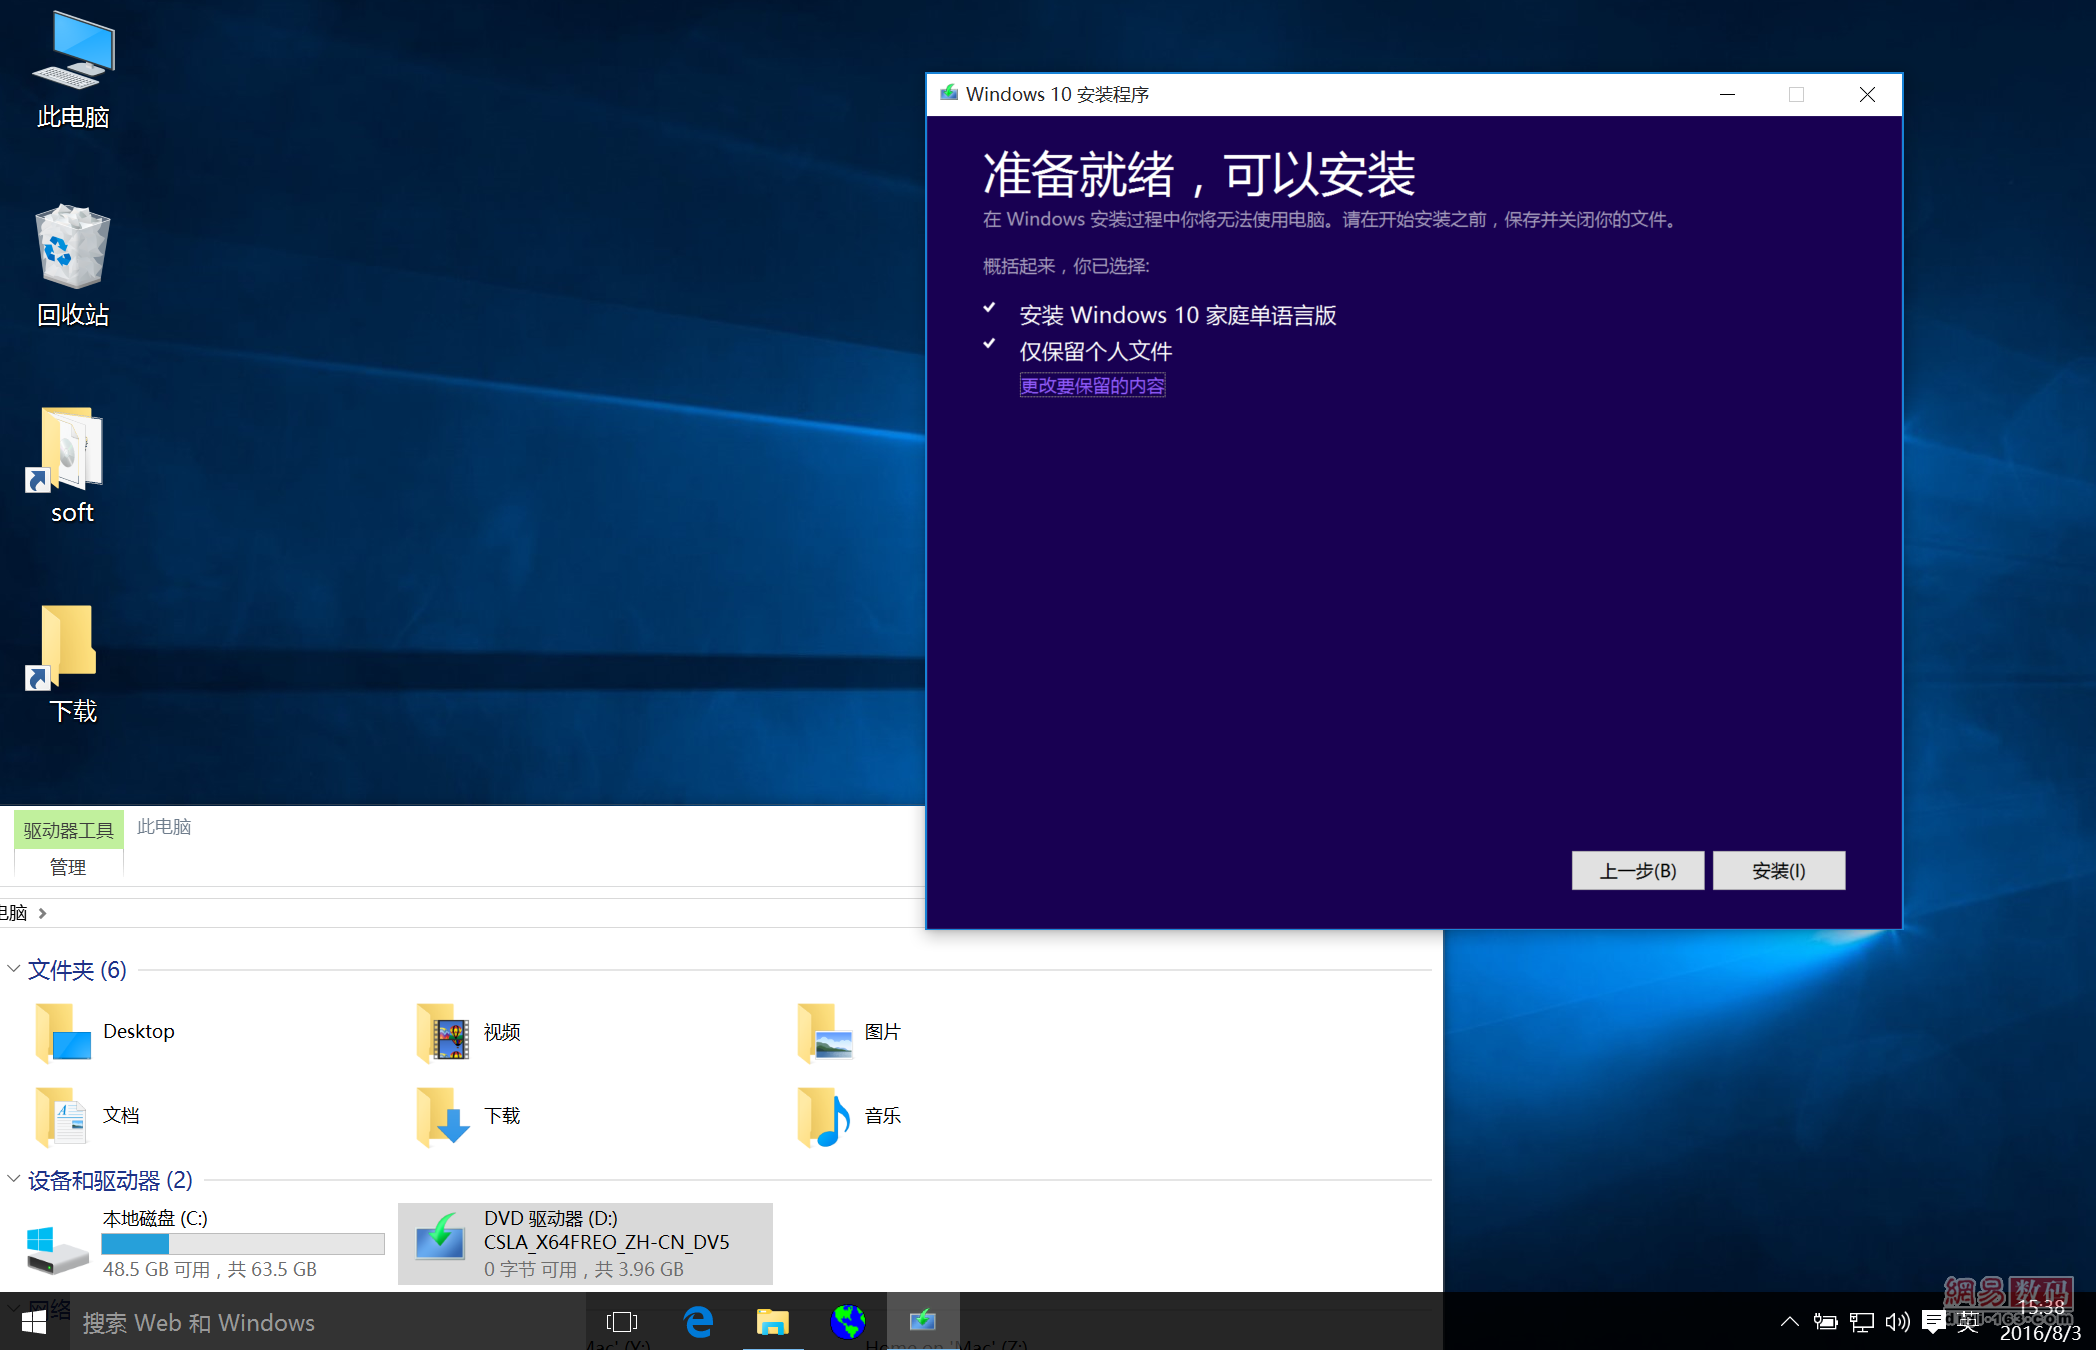Viewport: 2096px width, 1350px height.
Task: Click the volume speaker tray icon
Action: pos(1897,1322)
